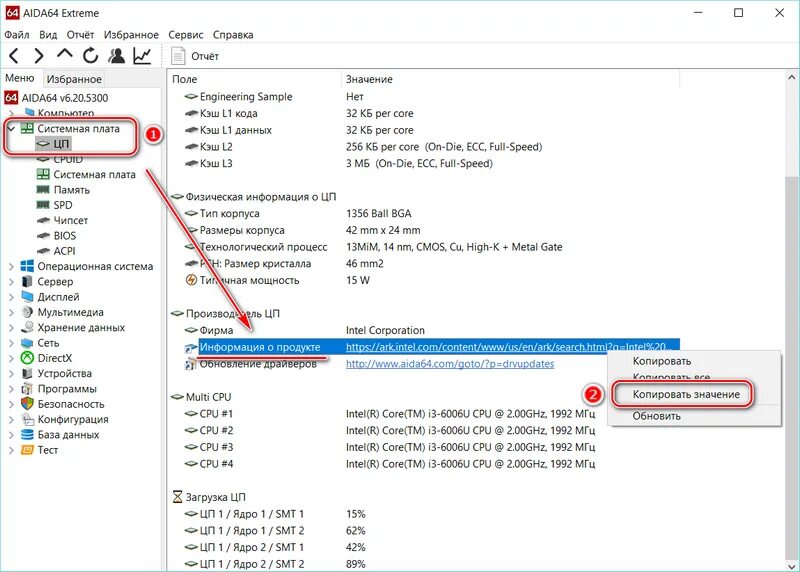Click the Сервер tower icon
Screen dimensions: 800x572
[27, 281]
